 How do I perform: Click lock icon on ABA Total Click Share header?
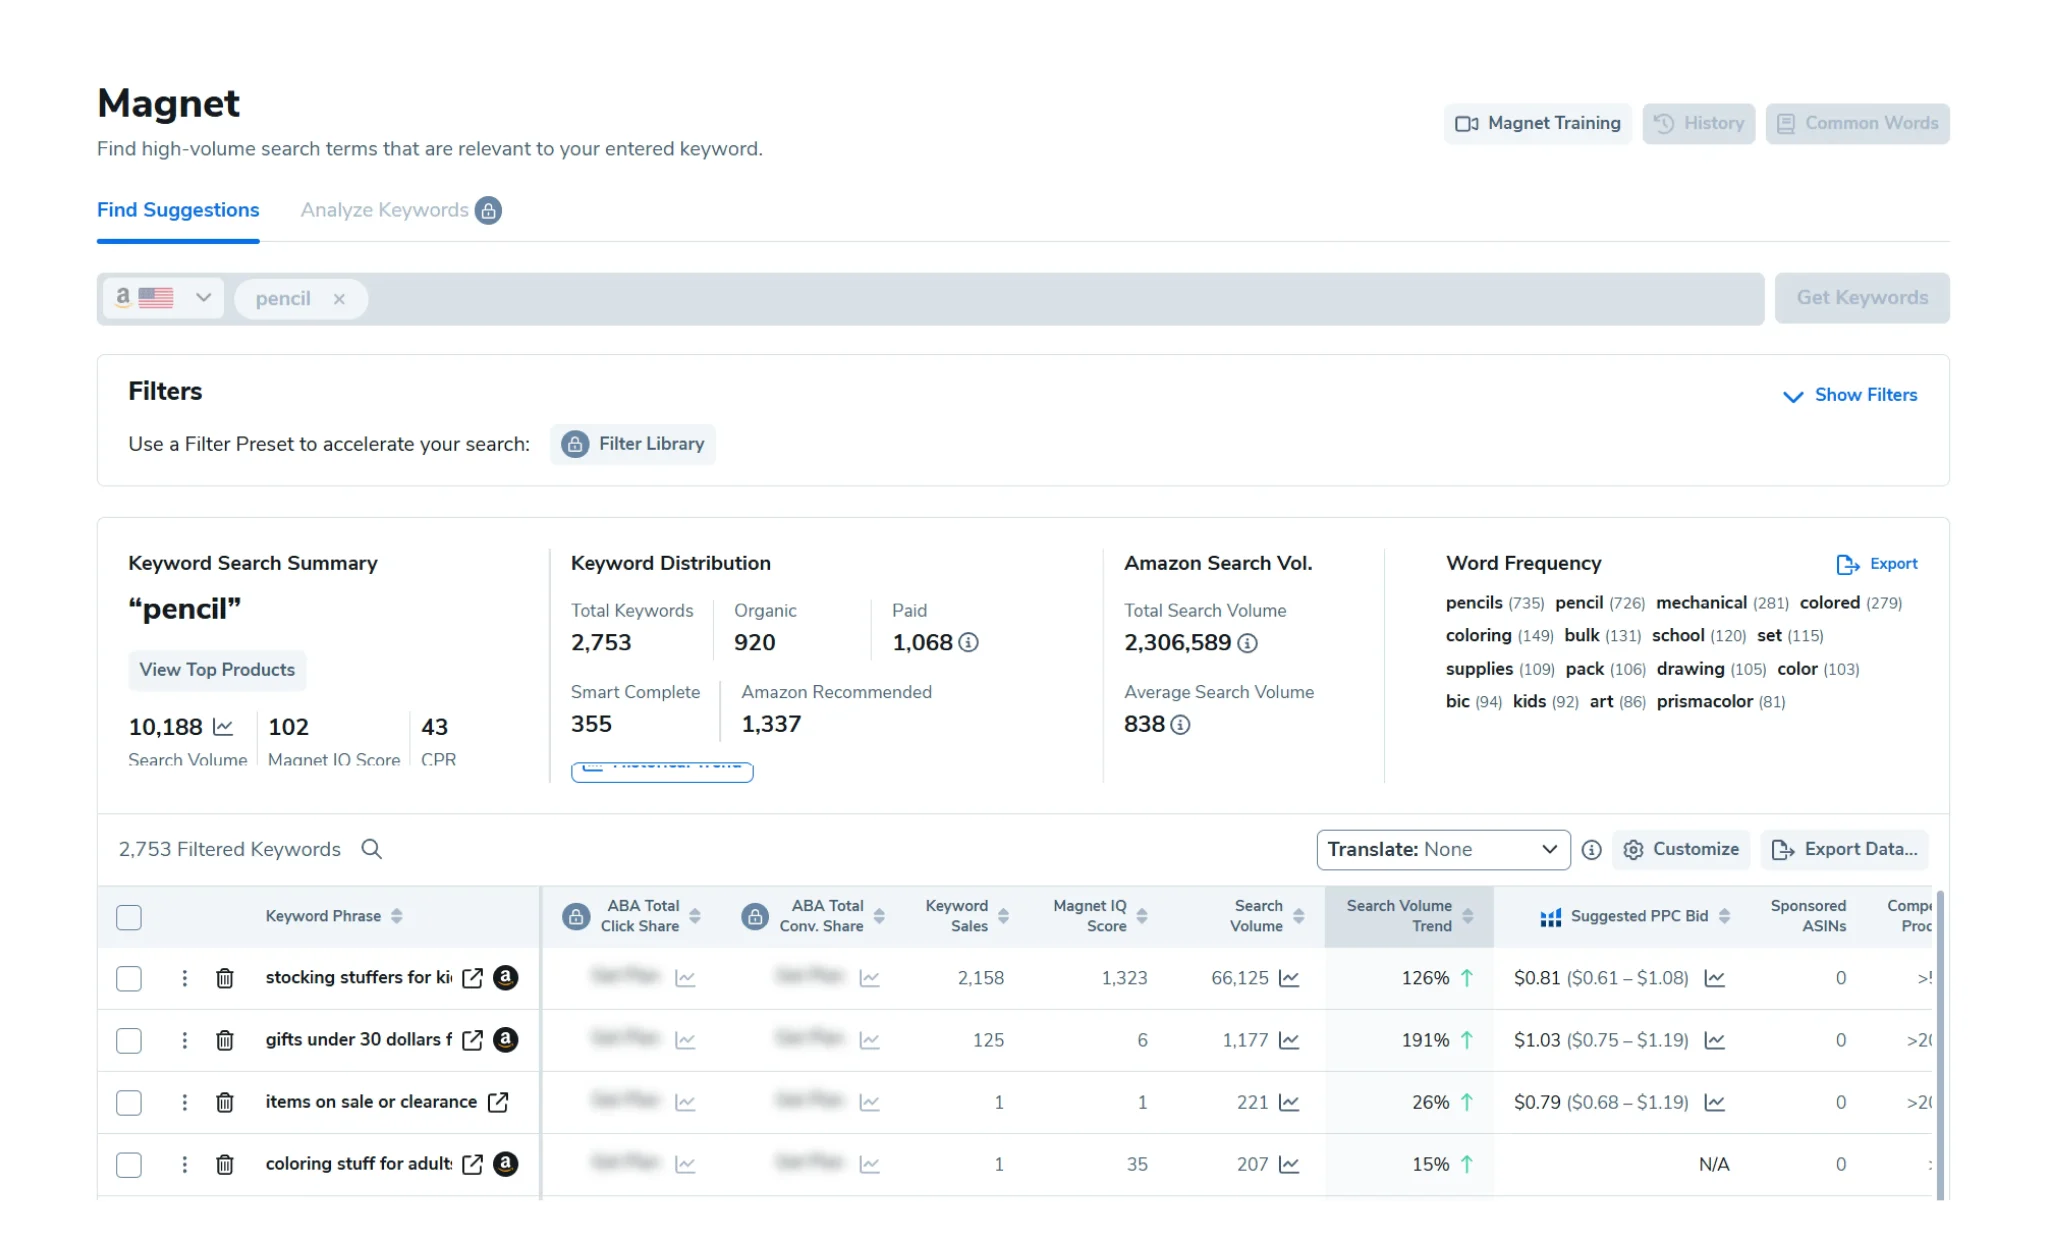point(576,917)
